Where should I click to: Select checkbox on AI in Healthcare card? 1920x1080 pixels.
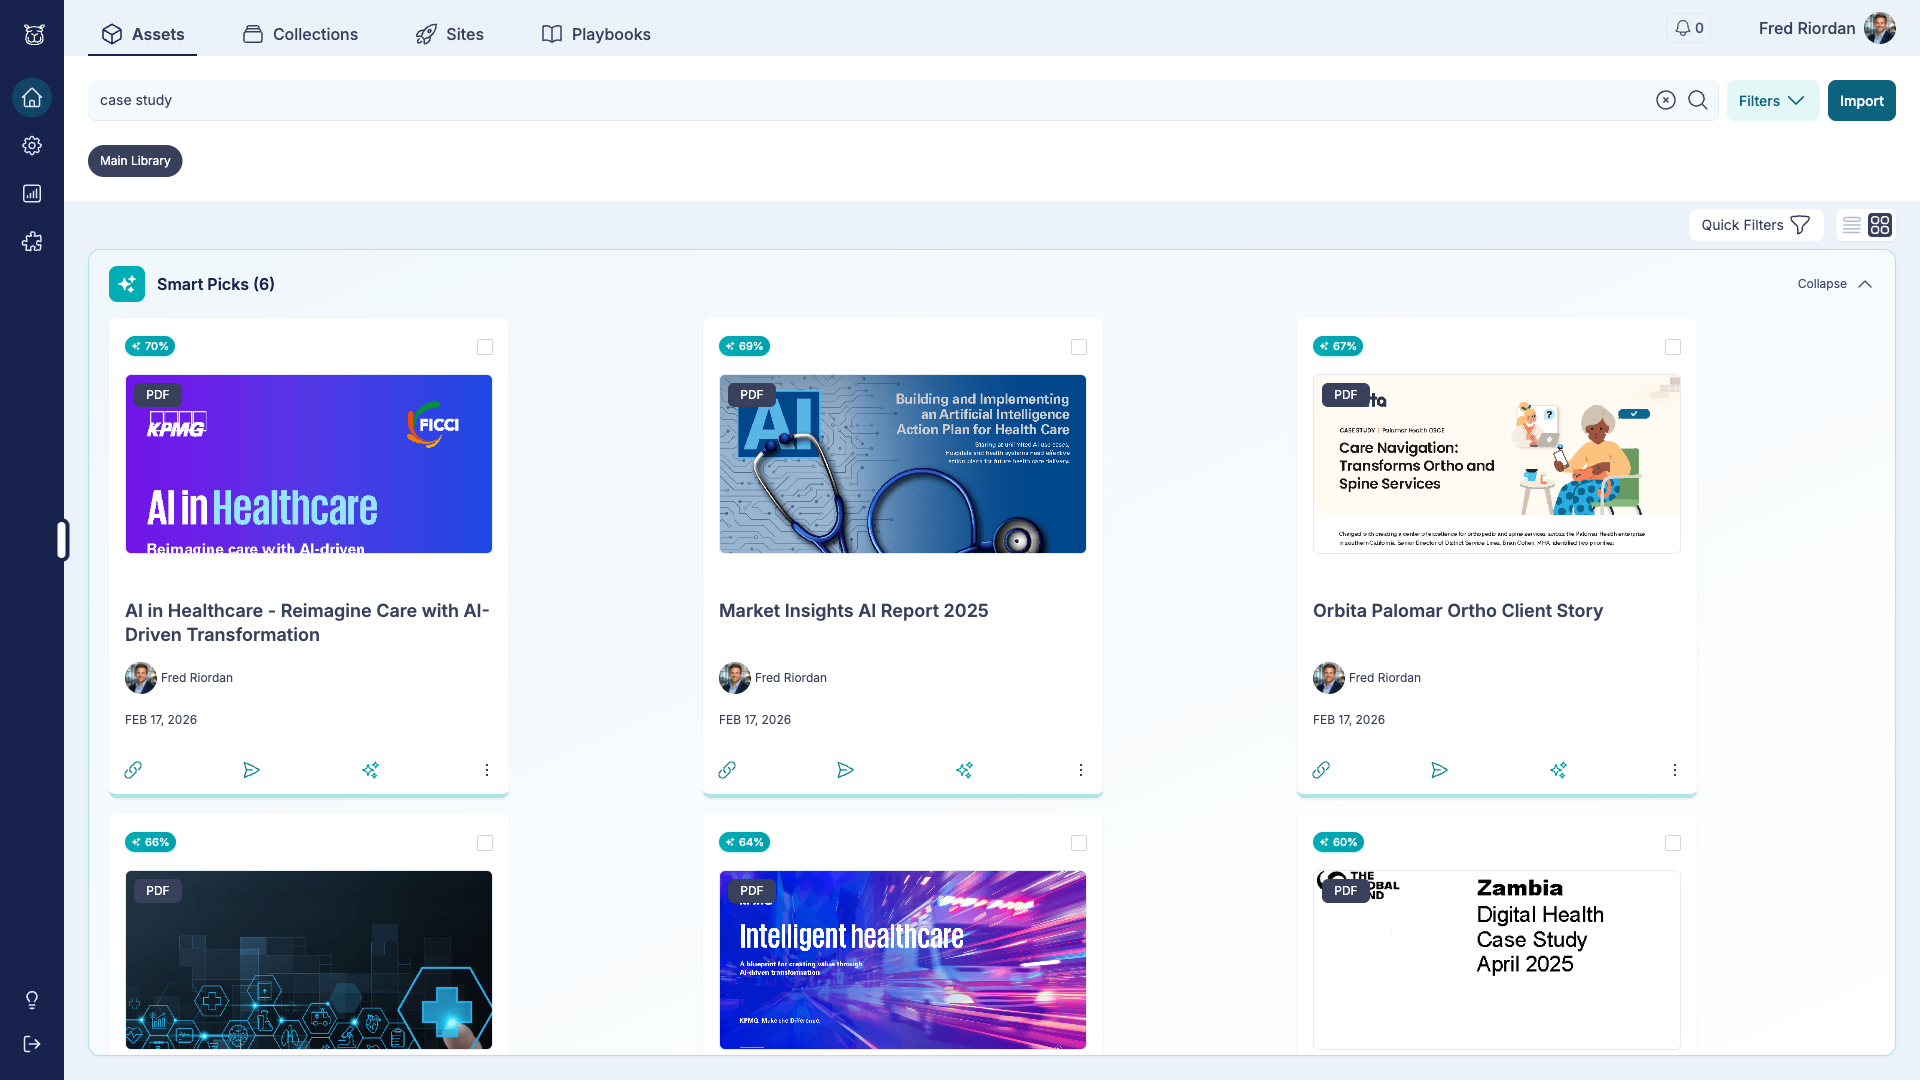pyautogui.click(x=485, y=347)
